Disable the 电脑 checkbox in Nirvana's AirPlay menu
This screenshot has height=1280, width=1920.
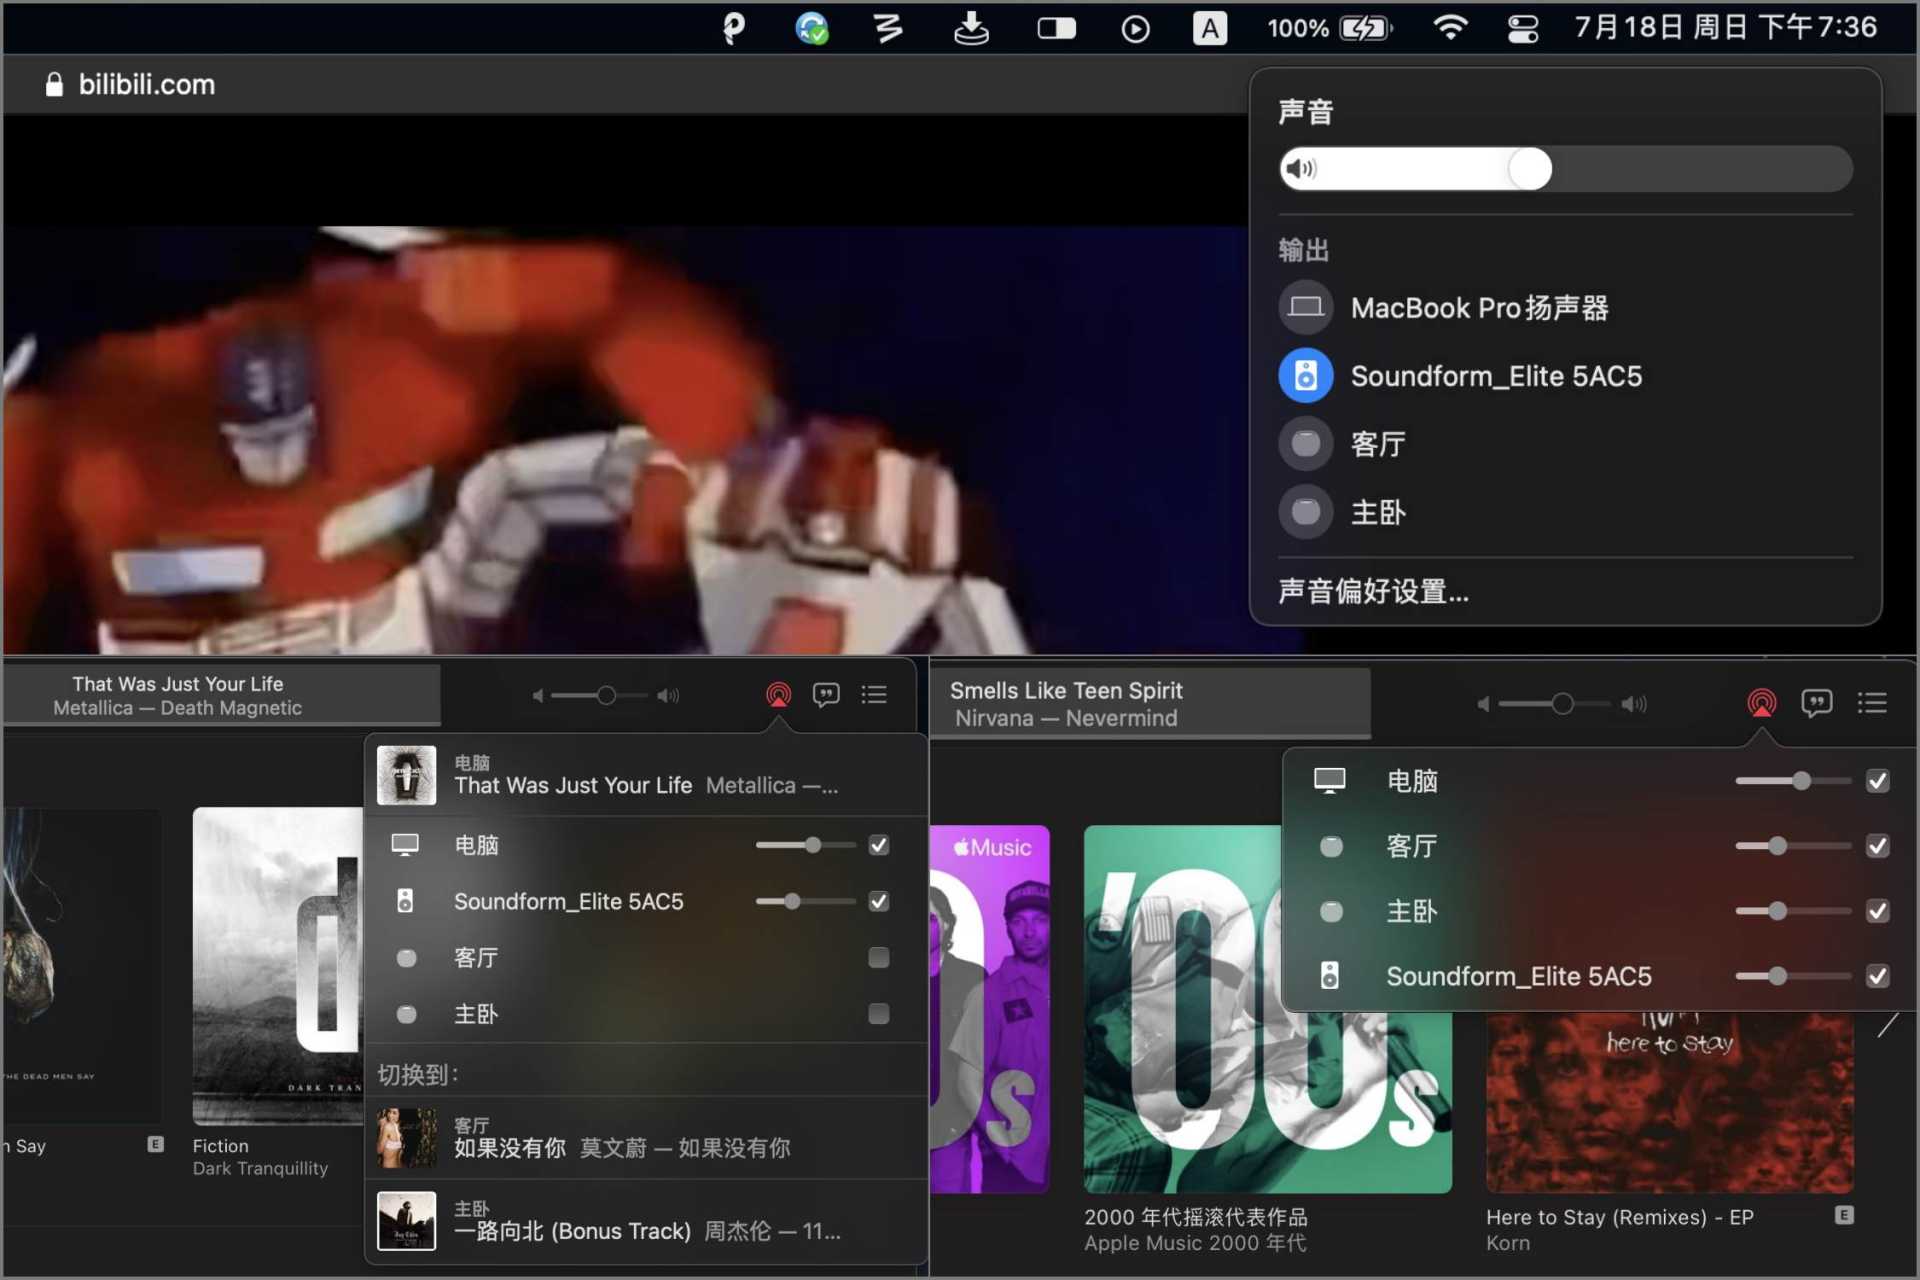1878,781
